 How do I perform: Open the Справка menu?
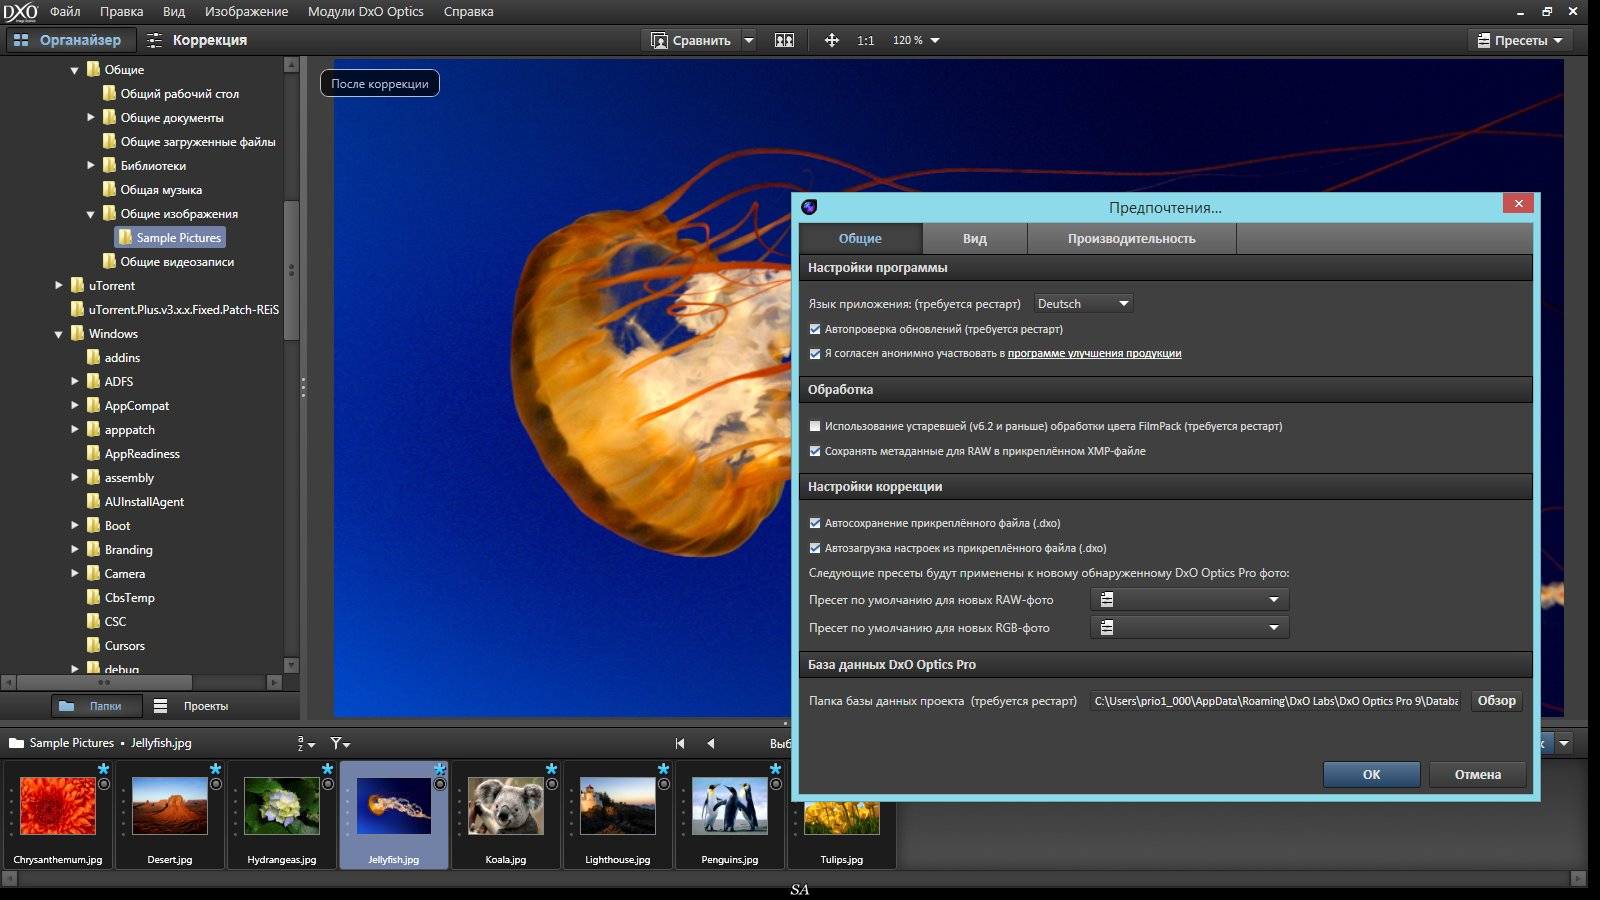(468, 11)
